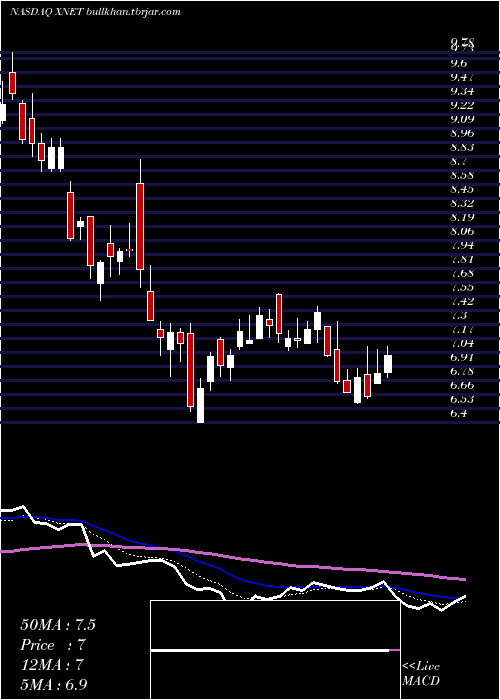This screenshot has width=500, height=700.
Task: Click the 5MA : 6.9 indicator text
Action: [54, 684]
